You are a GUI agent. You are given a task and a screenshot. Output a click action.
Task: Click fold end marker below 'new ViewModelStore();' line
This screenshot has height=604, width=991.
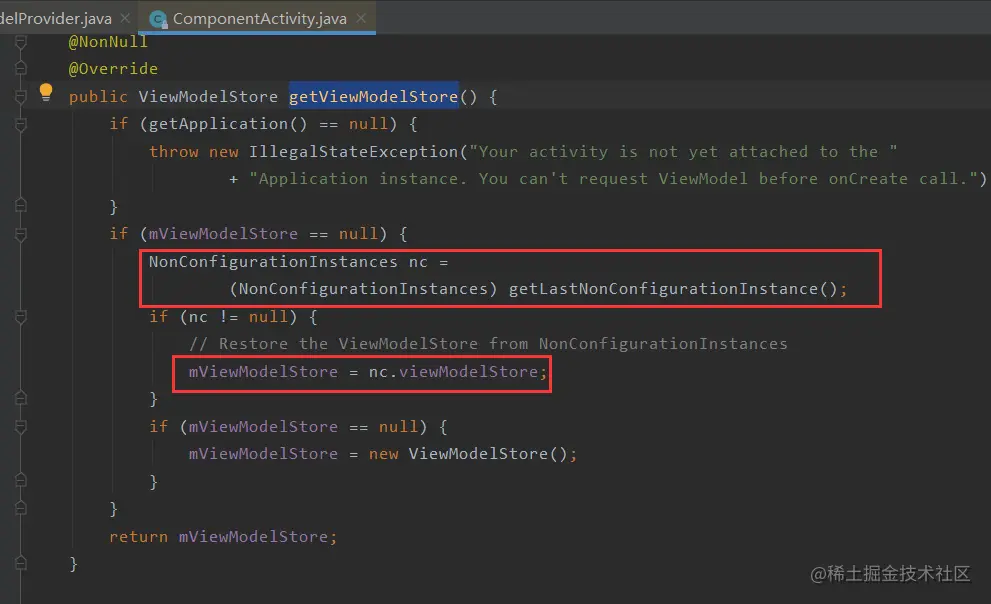click(20, 481)
